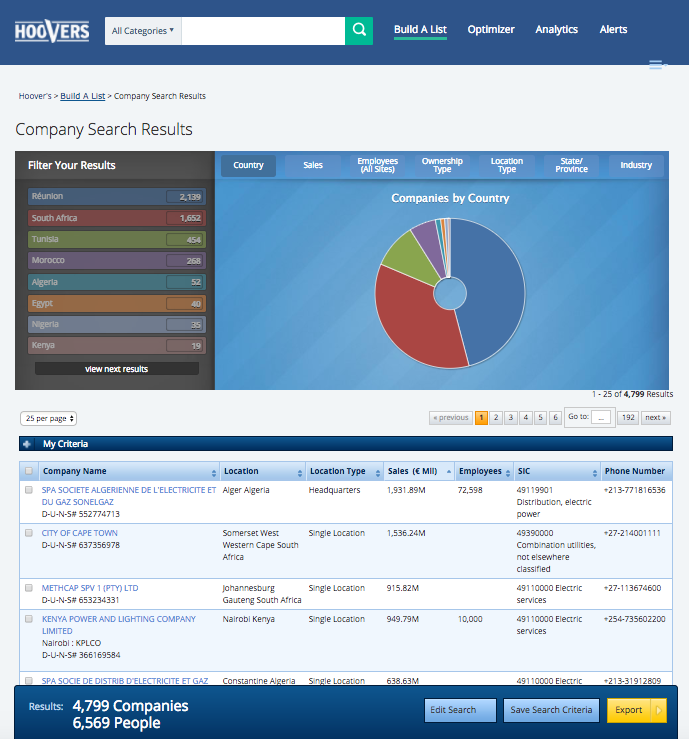Open the 25 per page dropdown
This screenshot has height=739, width=689.
coord(49,418)
